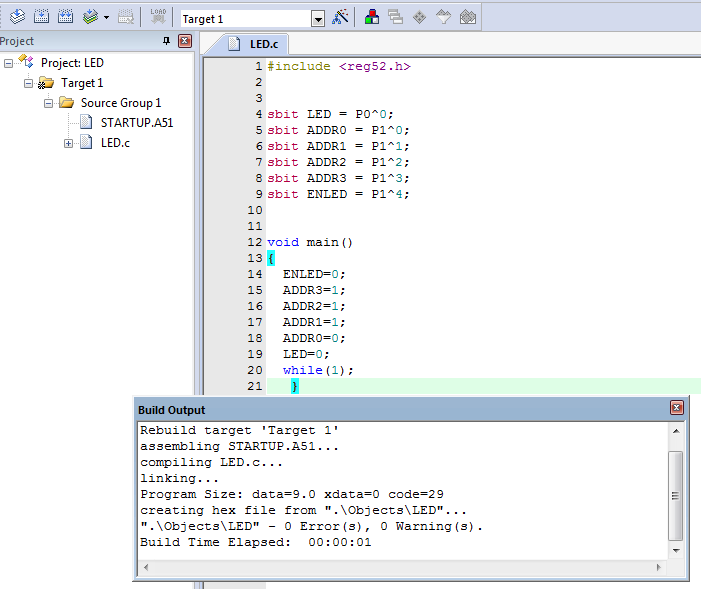Click the Pack Installer icon
Viewport: 701px width, 589px height.
click(468, 17)
